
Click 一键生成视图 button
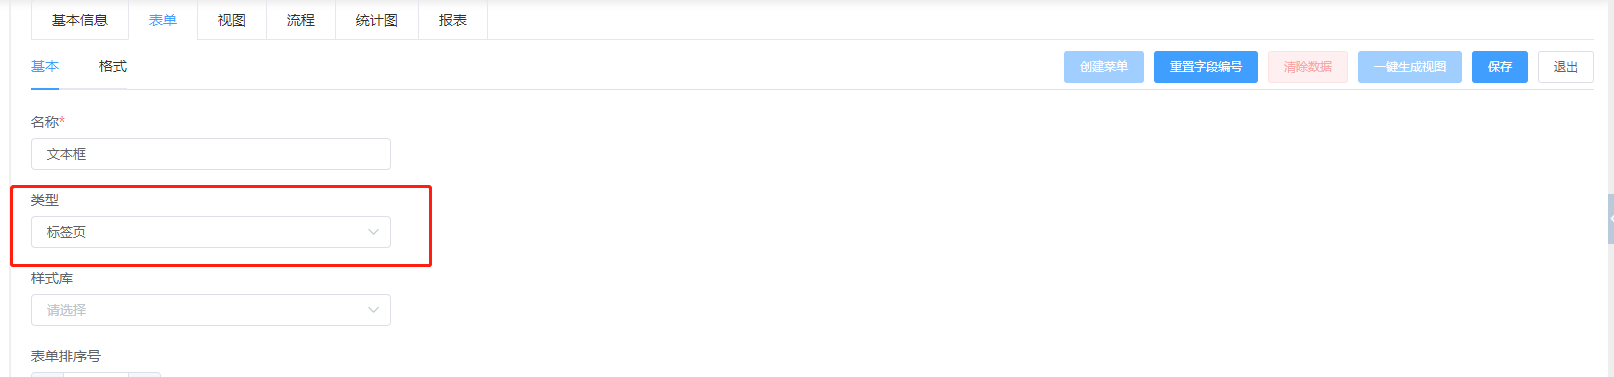[1410, 67]
